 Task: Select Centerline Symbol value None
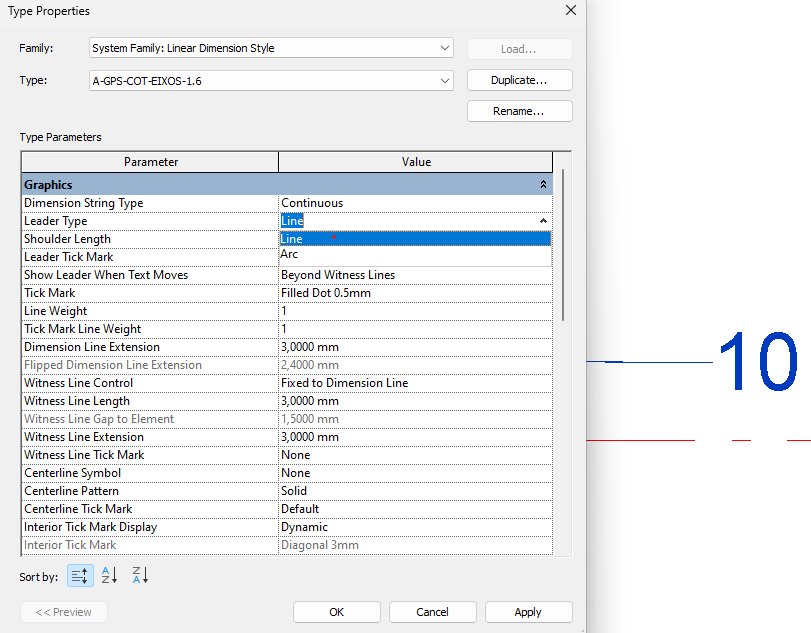coord(415,473)
